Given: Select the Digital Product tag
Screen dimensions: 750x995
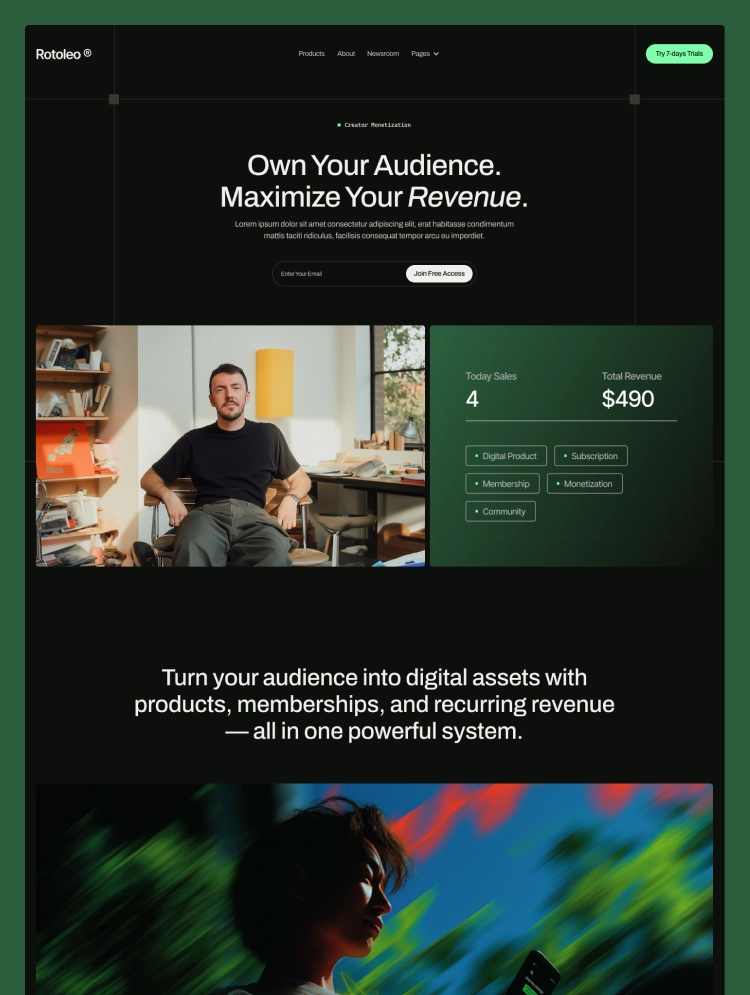Looking at the screenshot, I should (x=506, y=456).
